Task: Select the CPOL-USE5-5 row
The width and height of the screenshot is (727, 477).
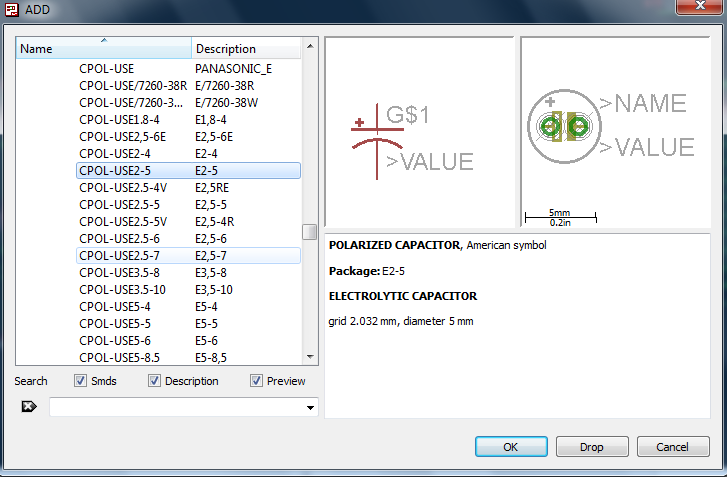Action: [188, 324]
